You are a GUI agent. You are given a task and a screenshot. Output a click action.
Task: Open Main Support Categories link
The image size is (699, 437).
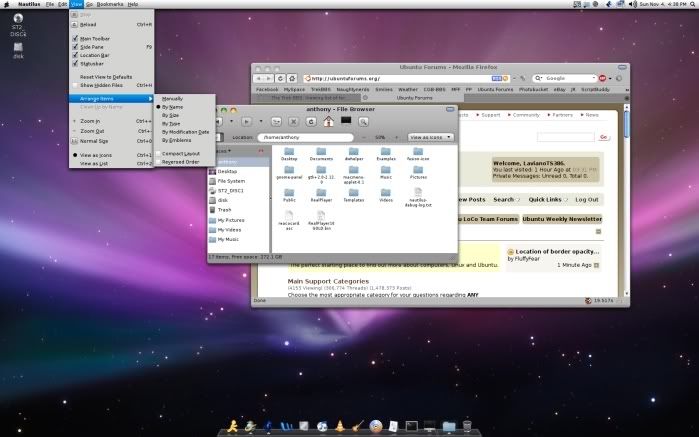tap(328, 281)
